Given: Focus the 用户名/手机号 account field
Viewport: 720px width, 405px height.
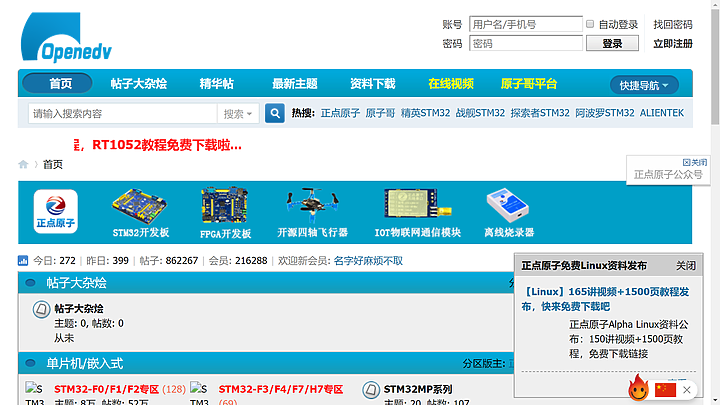Looking at the screenshot, I should coord(526,24).
